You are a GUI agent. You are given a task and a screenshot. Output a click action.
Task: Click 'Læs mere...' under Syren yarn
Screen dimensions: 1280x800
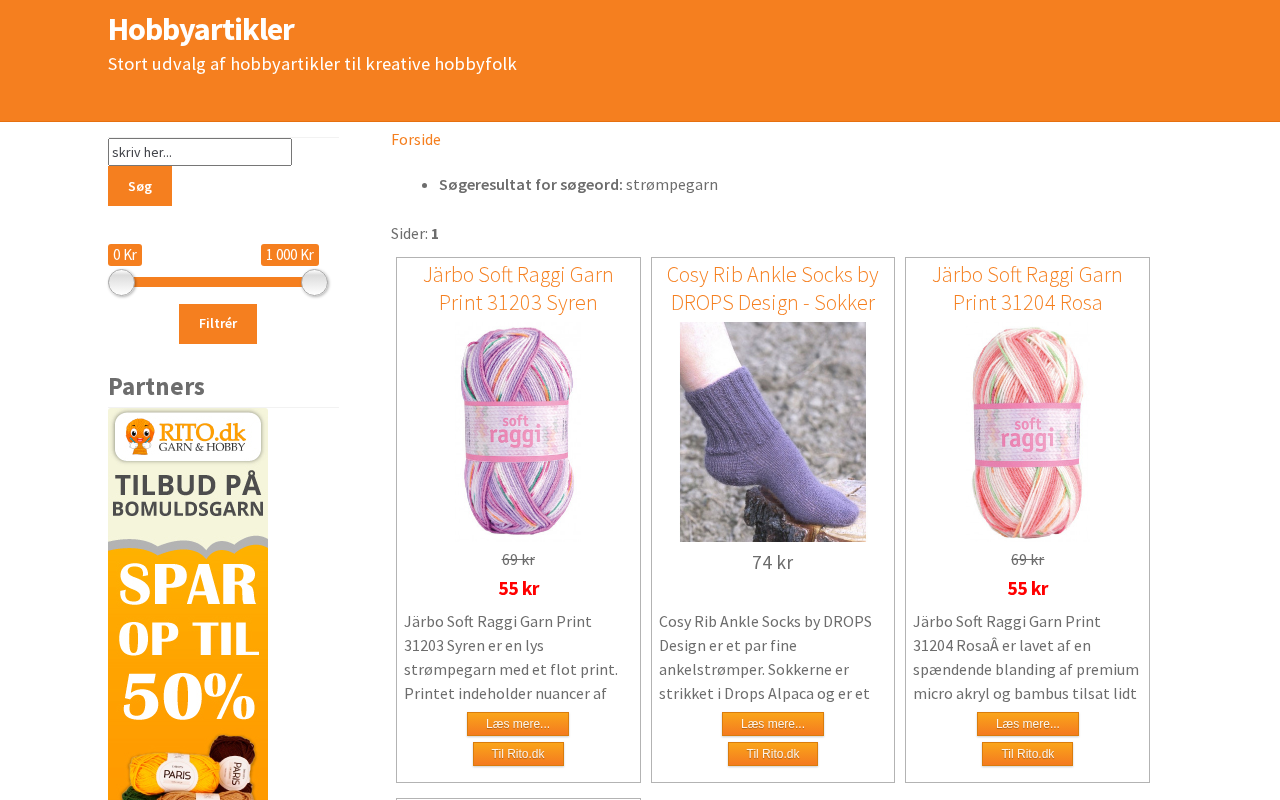pyautogui.click(x=518, y=724)
